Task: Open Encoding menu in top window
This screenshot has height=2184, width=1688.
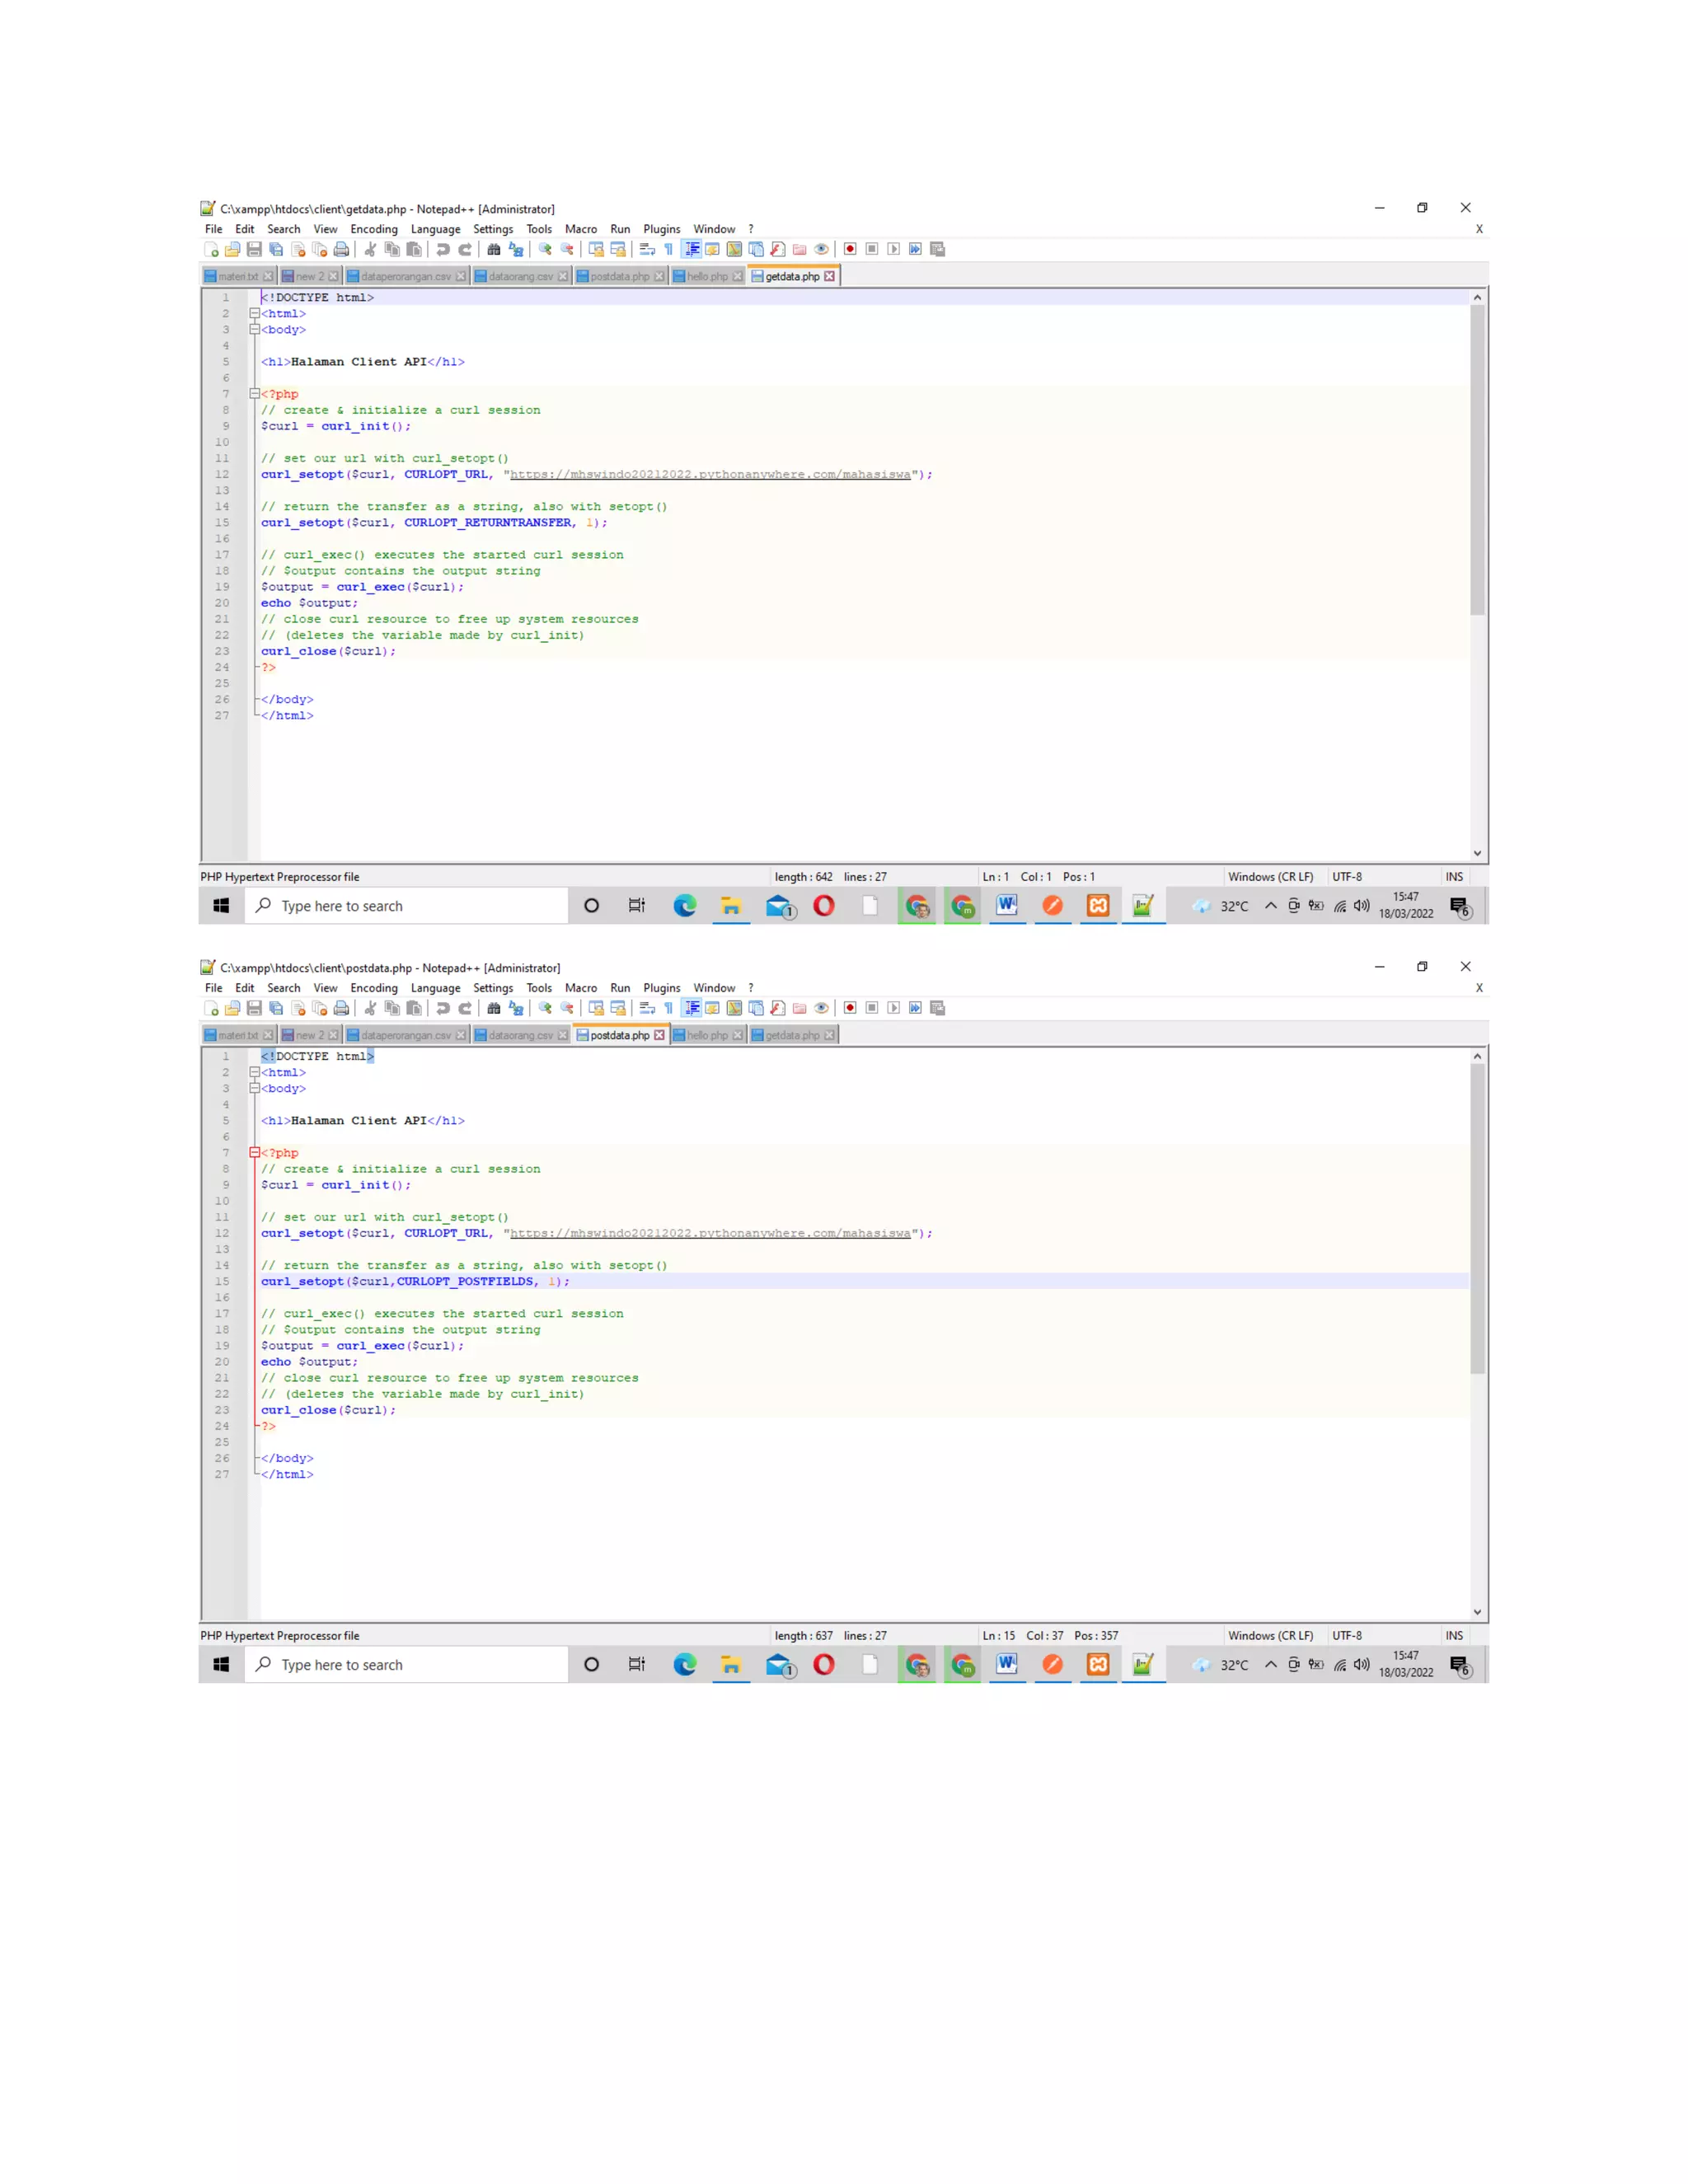Action: 373,229
